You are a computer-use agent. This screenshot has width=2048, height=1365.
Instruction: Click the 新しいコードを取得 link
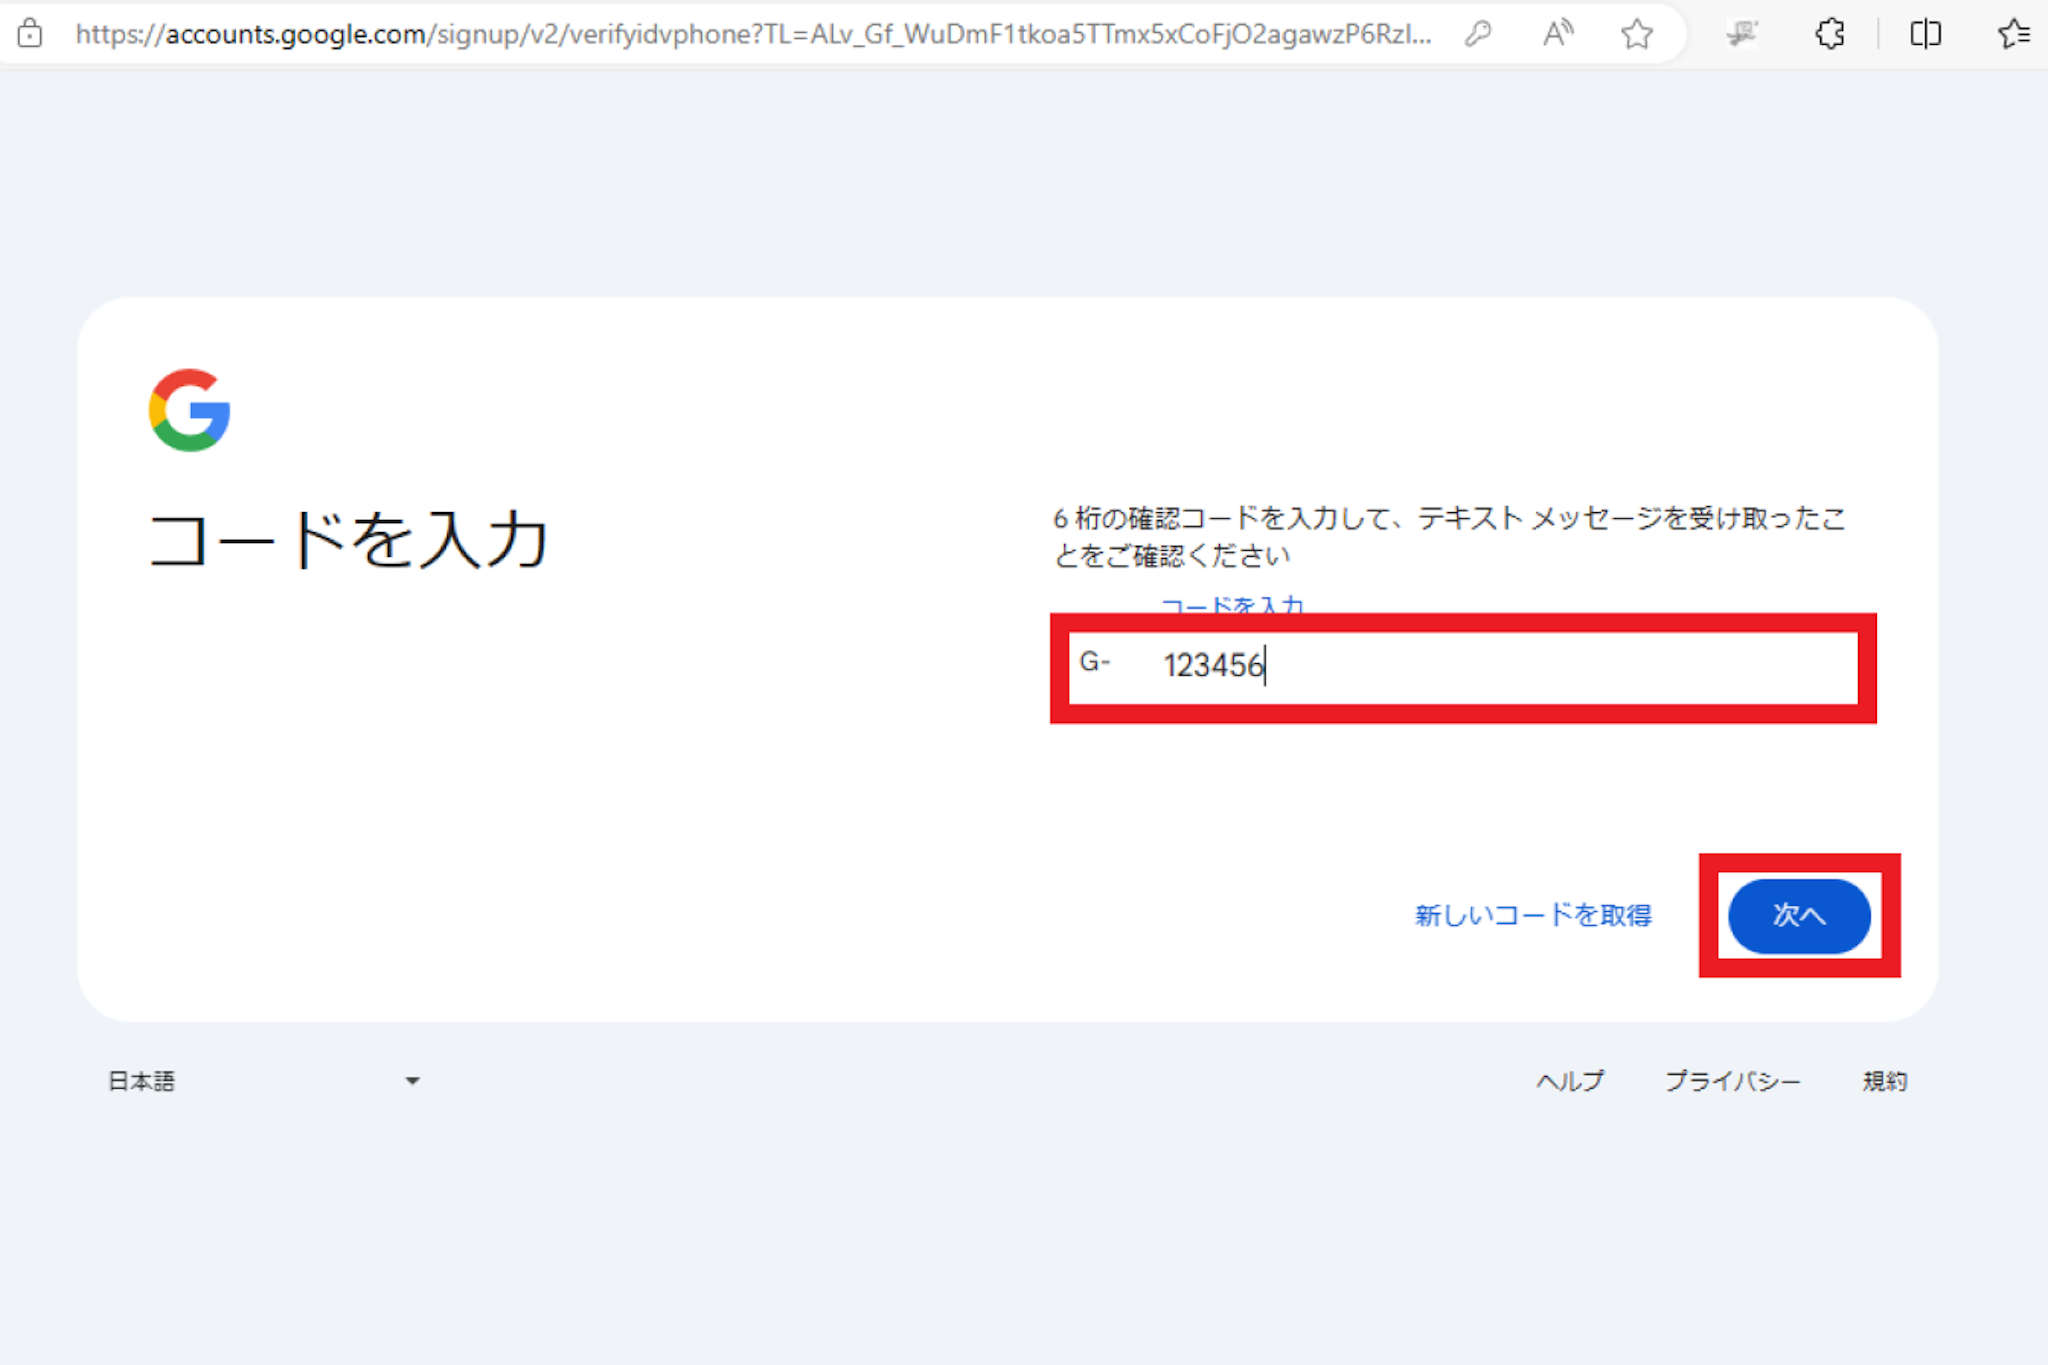tap(1532, 915)
